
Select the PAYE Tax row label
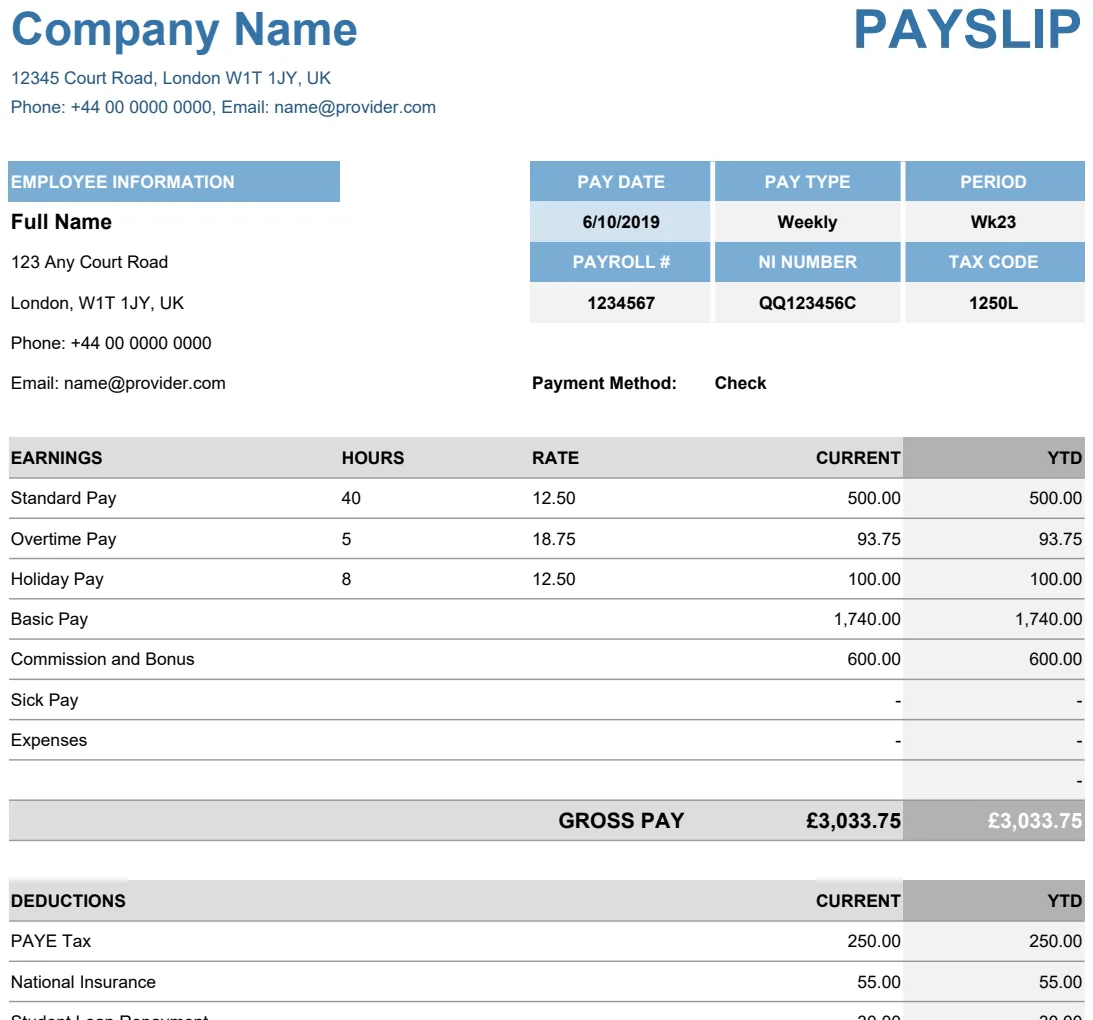51,941
